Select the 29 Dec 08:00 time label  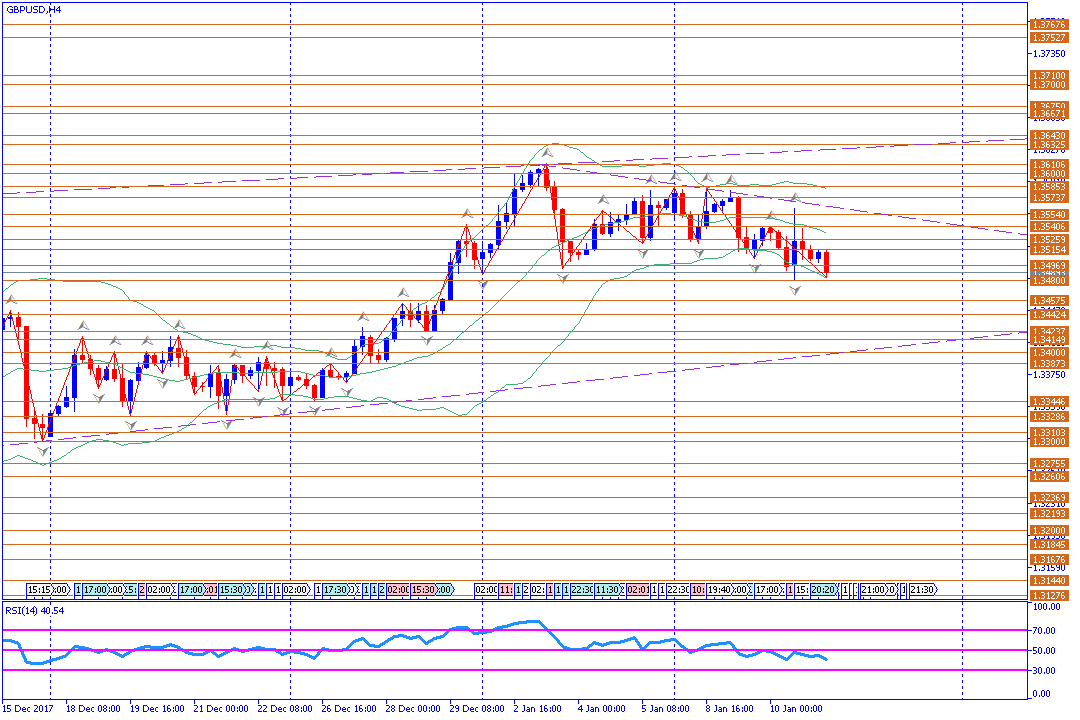click(477, 708)
